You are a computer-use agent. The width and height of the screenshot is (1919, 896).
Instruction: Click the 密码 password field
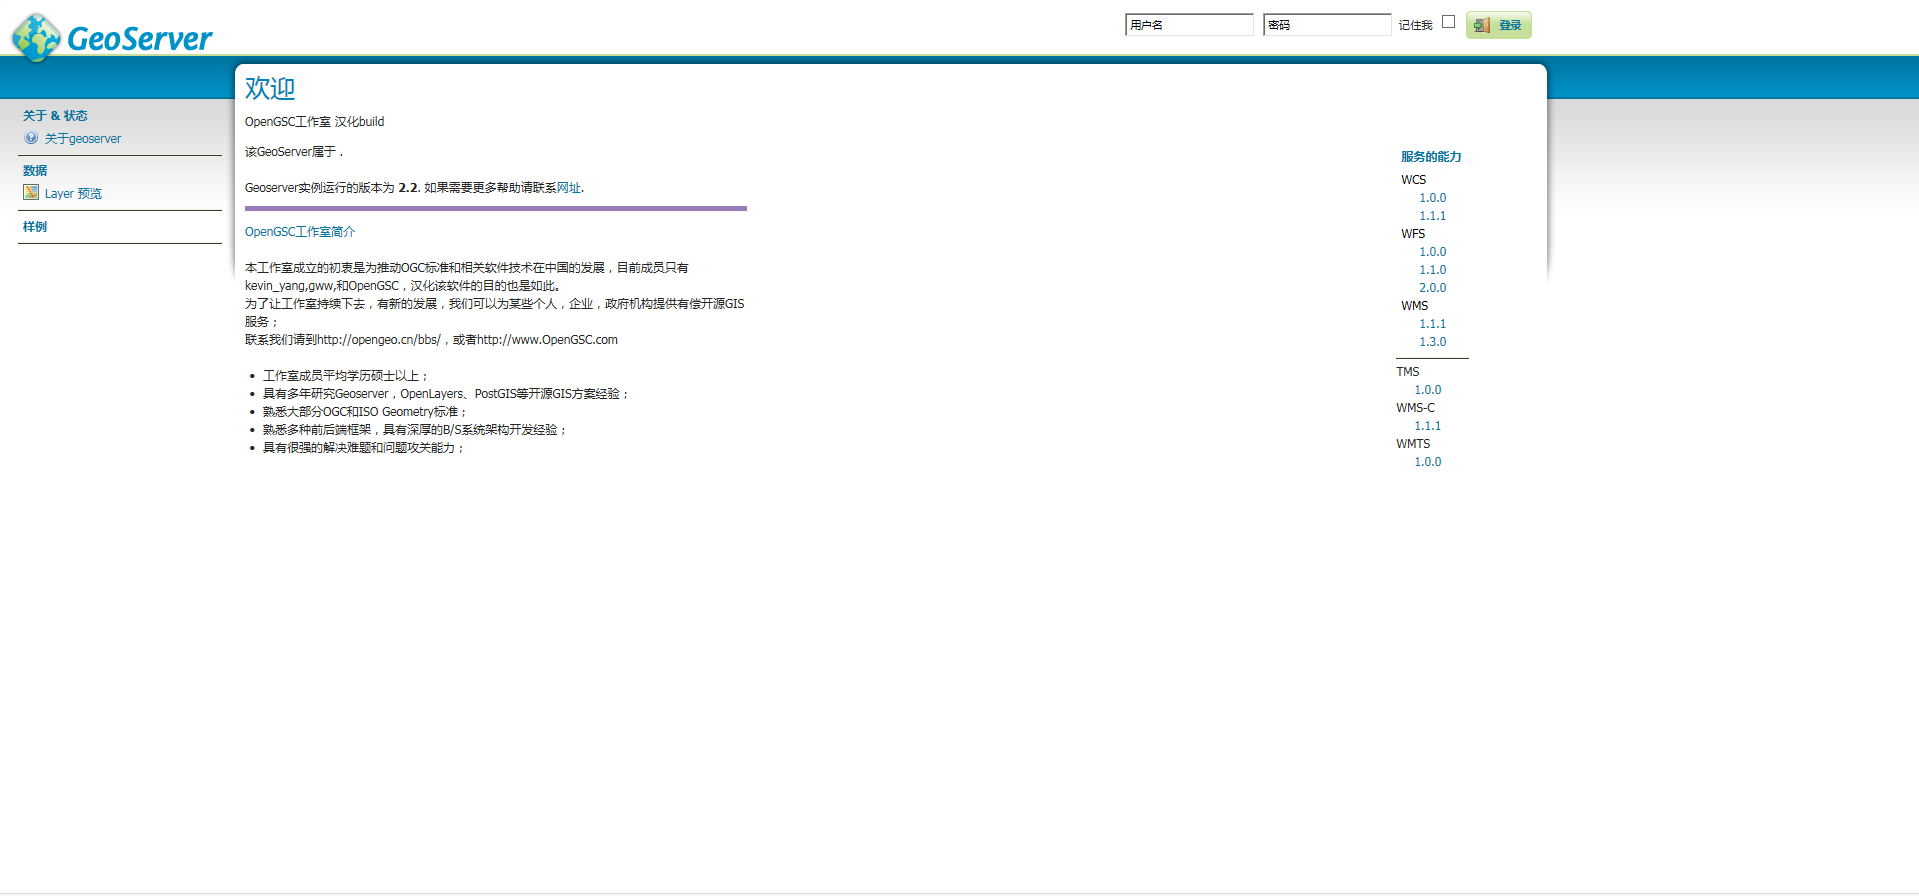pos(1327,25)
